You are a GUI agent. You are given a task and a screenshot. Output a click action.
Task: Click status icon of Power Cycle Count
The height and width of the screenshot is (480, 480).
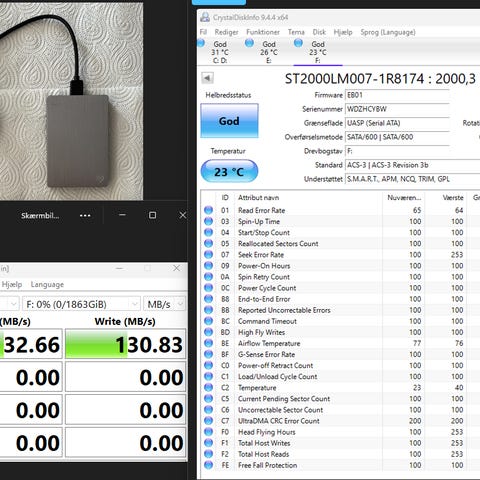209,287
